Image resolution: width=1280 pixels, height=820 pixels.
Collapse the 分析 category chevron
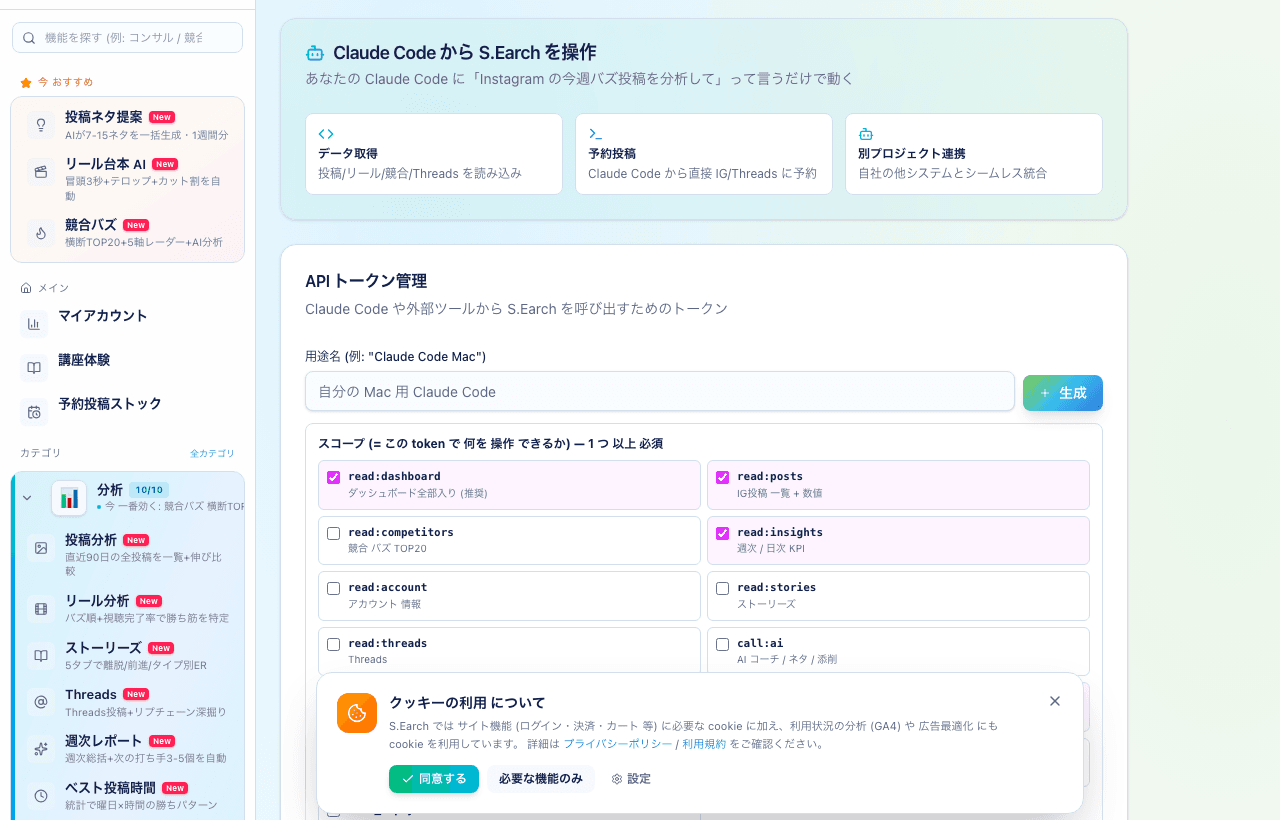pyautogui.click(x=27, y=497)
